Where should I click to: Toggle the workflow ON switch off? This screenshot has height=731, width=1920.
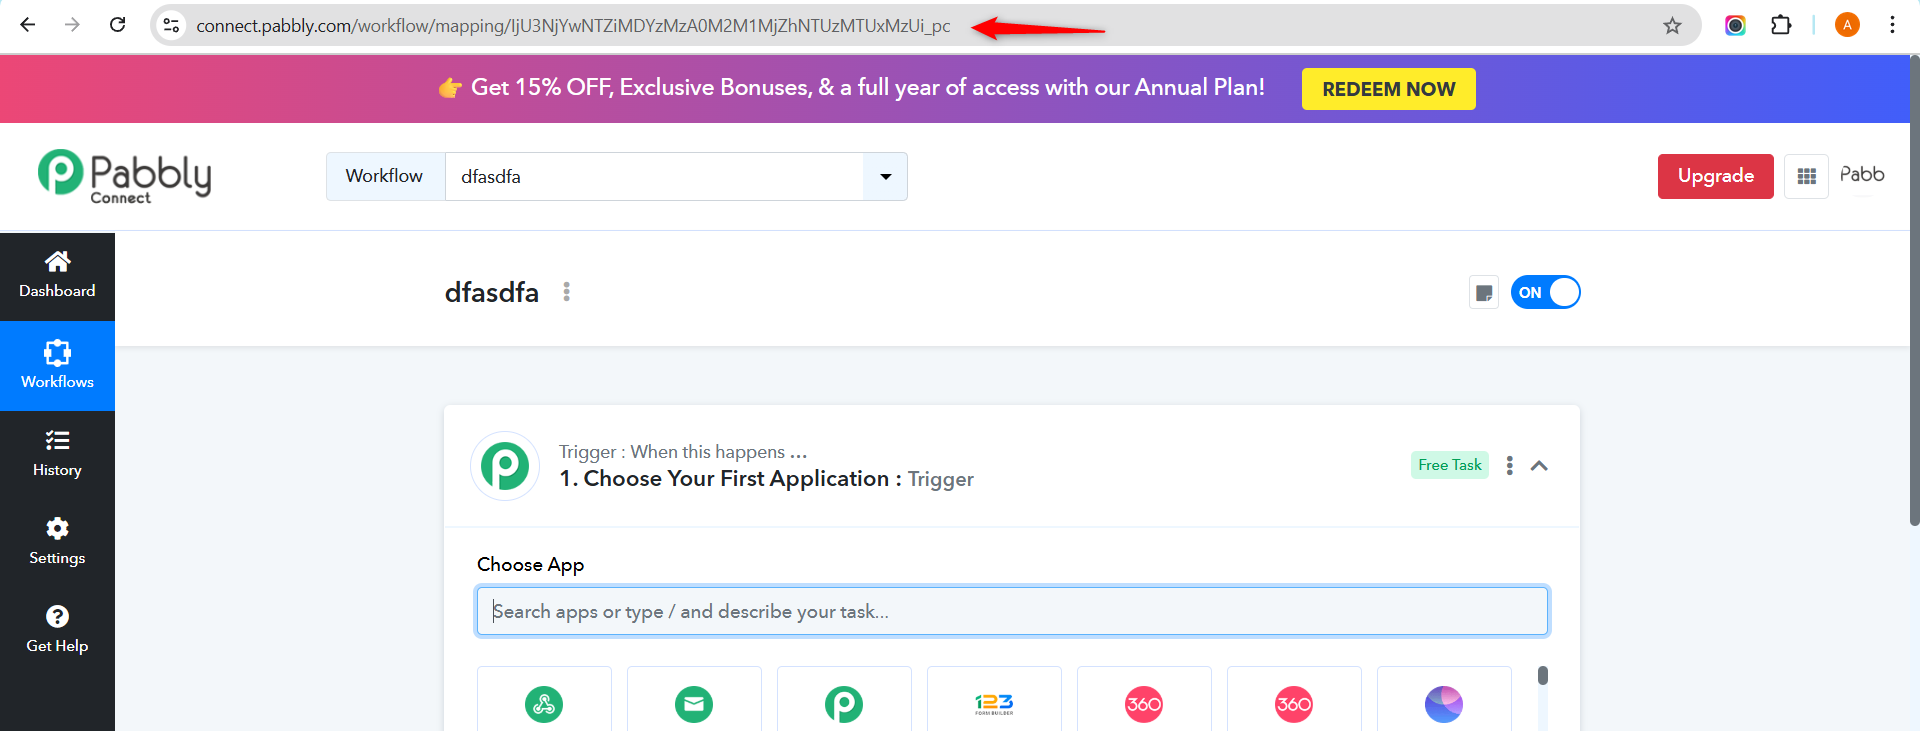coord(1545,292)
